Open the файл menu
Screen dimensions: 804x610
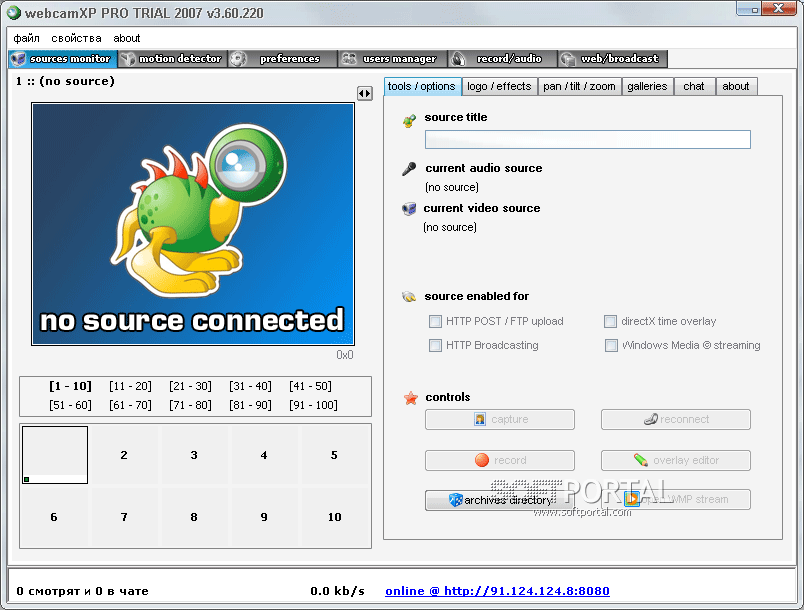click(x=26, y=38)
